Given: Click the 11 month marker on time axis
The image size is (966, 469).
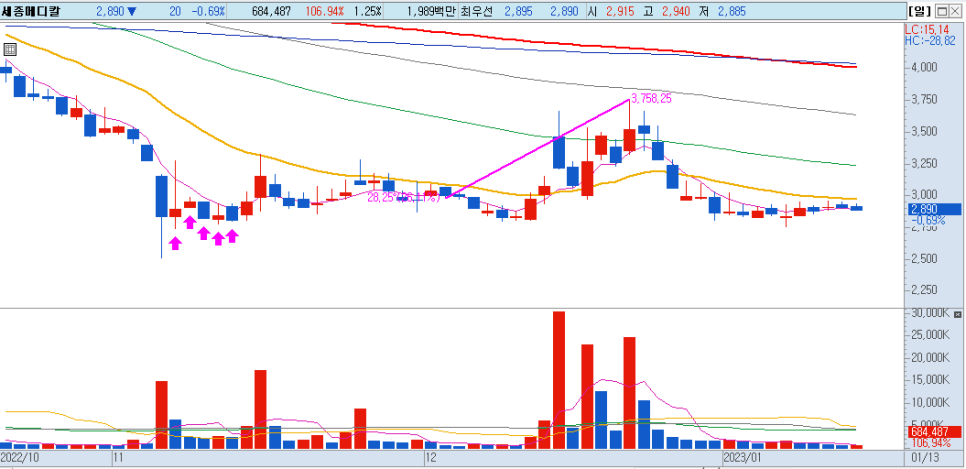Looking at the screenshot, I should tap(118, 459).
